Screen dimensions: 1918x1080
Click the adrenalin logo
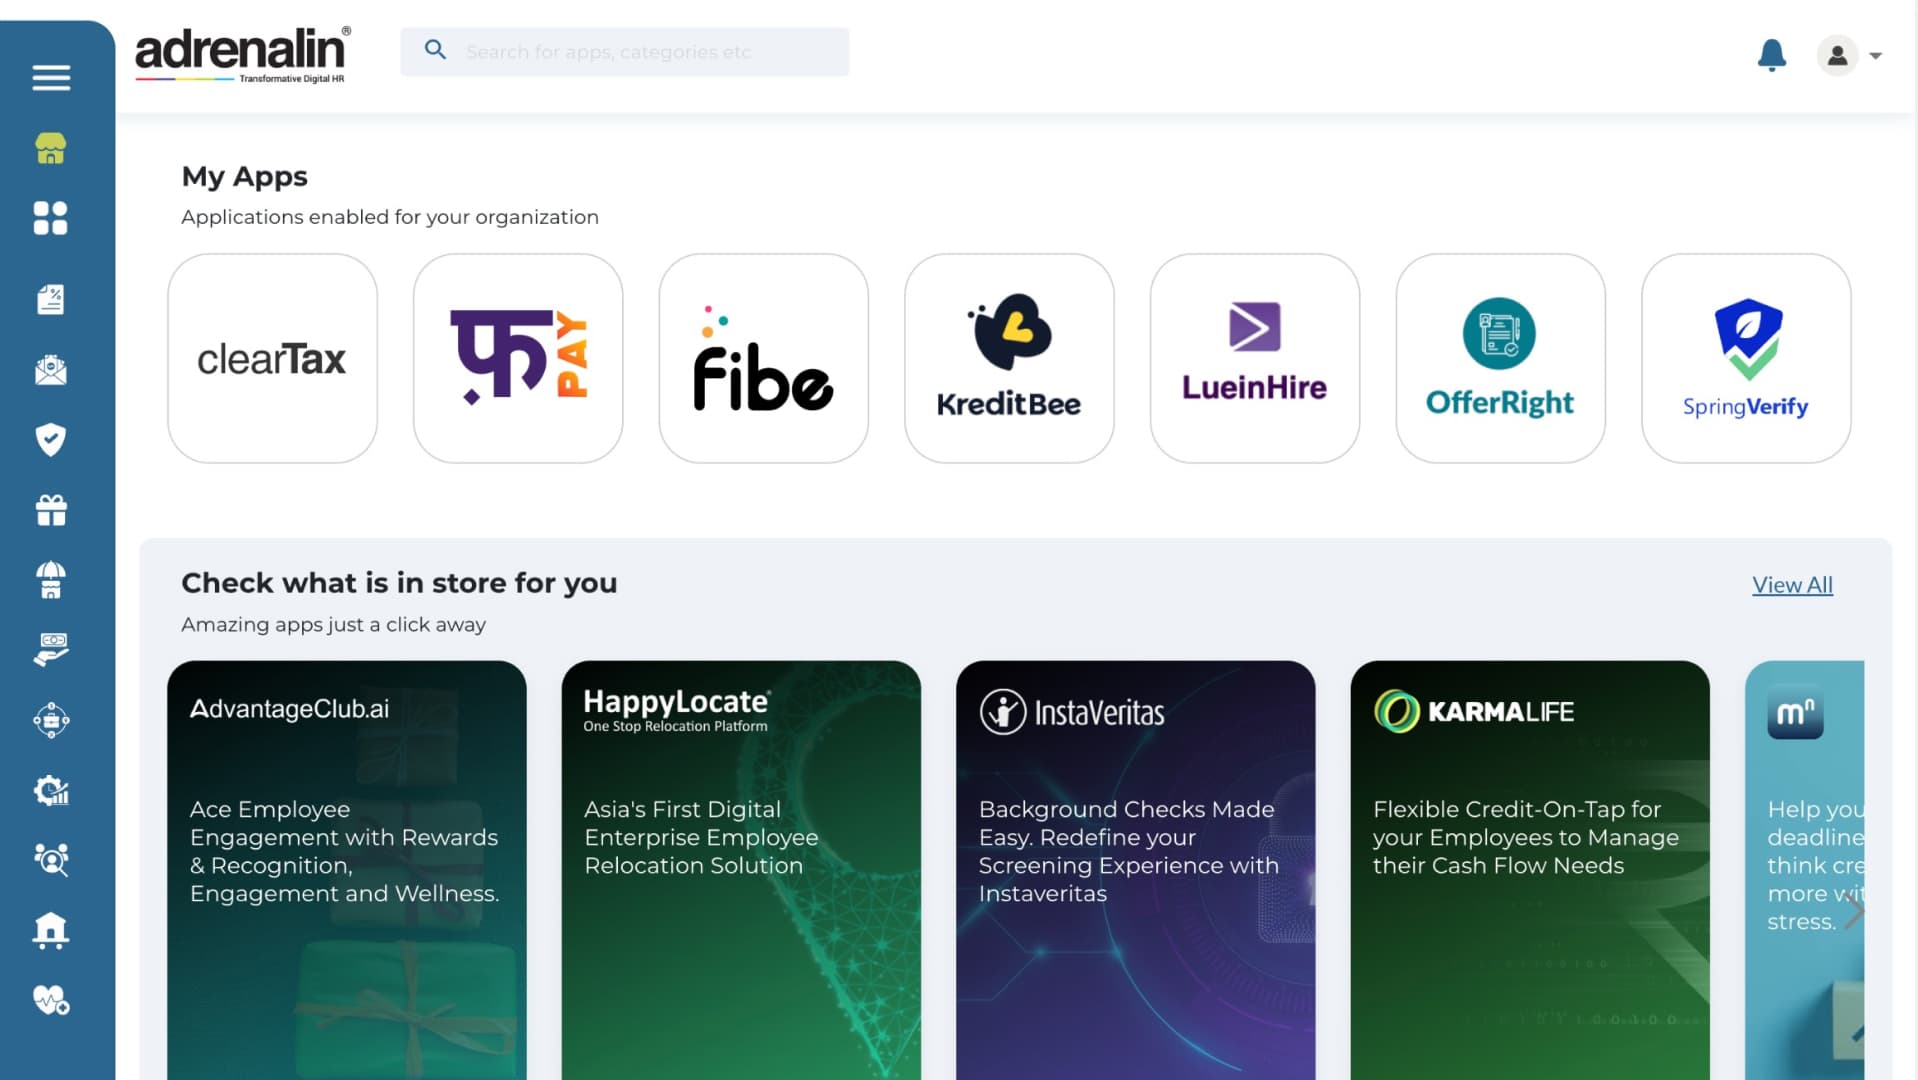point(242,55)
